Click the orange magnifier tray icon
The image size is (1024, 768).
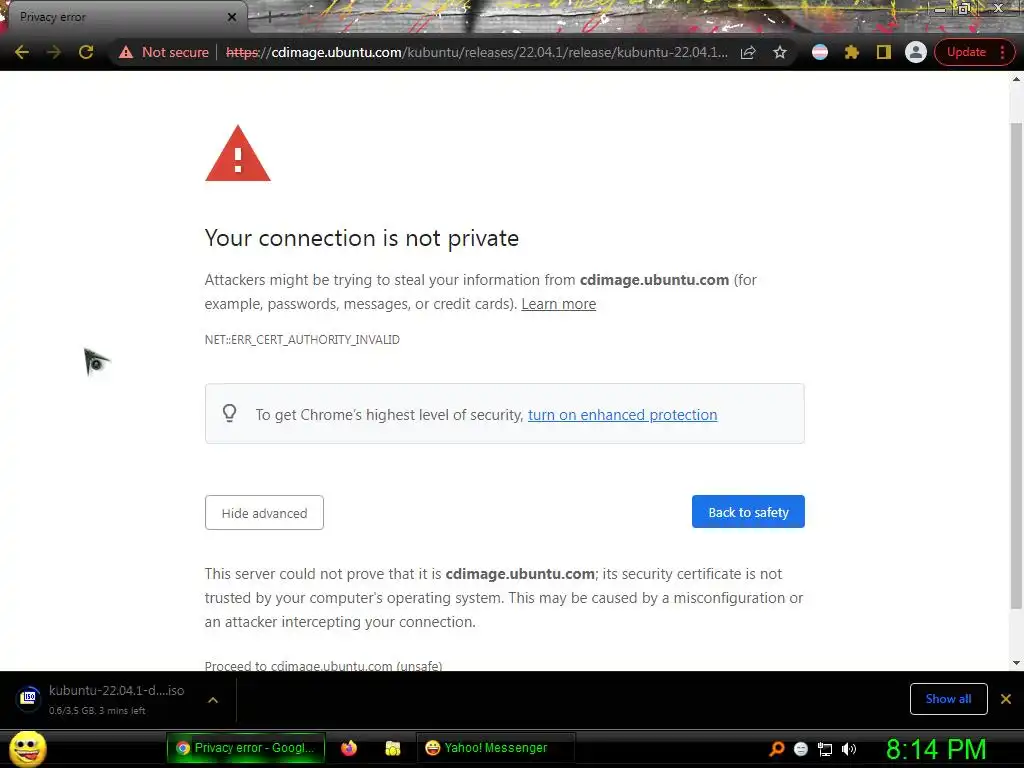776,749
